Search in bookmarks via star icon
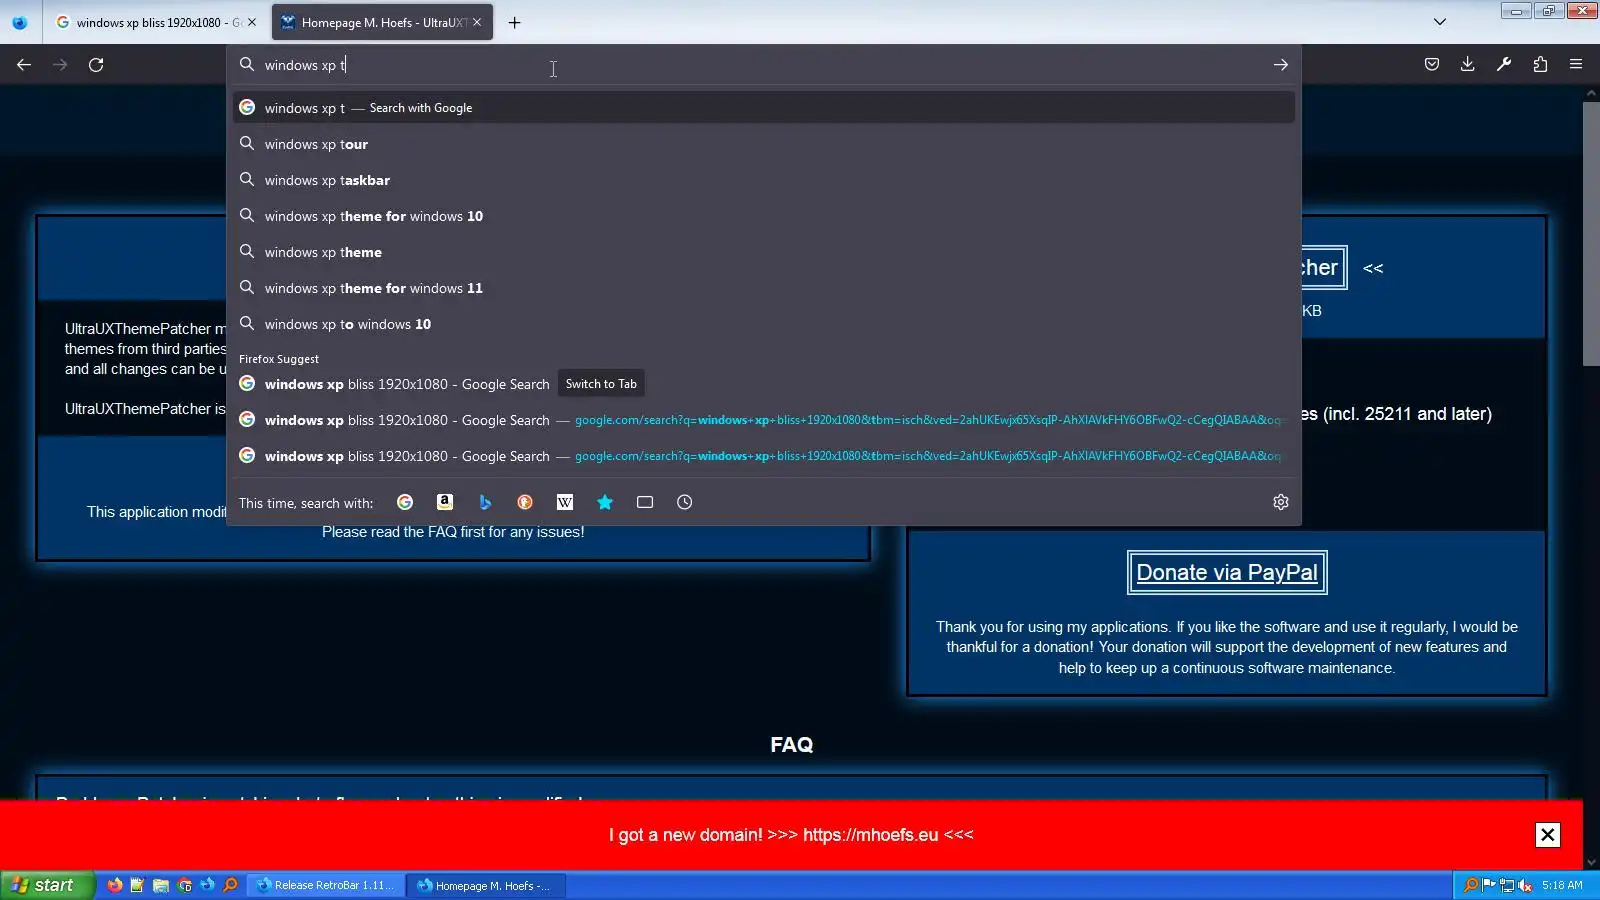 605,502
